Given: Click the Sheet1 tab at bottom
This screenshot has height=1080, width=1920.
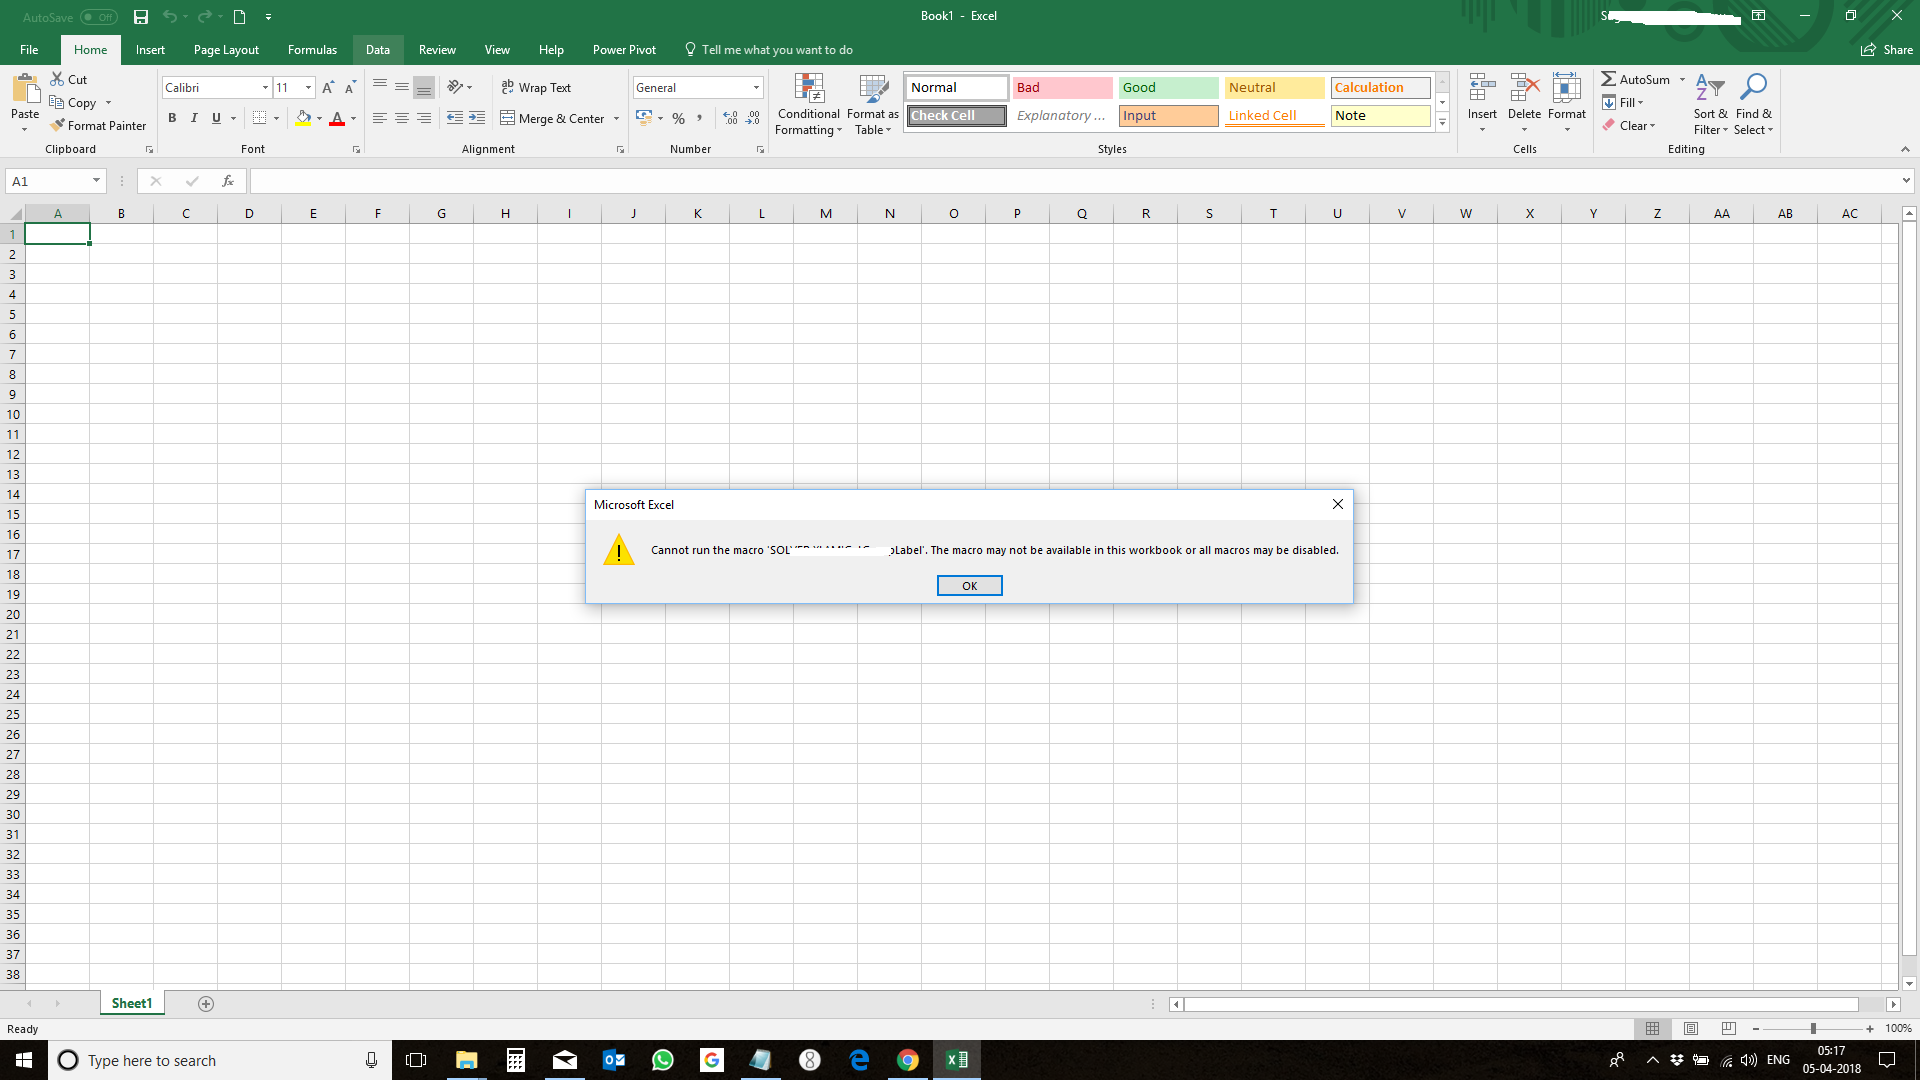Looking at the screenshot, I should (131, 1004).
